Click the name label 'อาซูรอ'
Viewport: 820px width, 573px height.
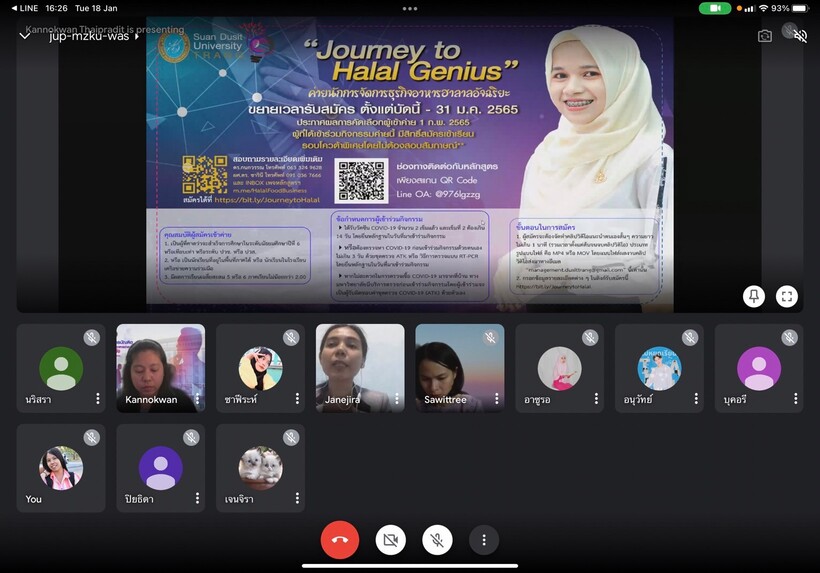point(537,399)
